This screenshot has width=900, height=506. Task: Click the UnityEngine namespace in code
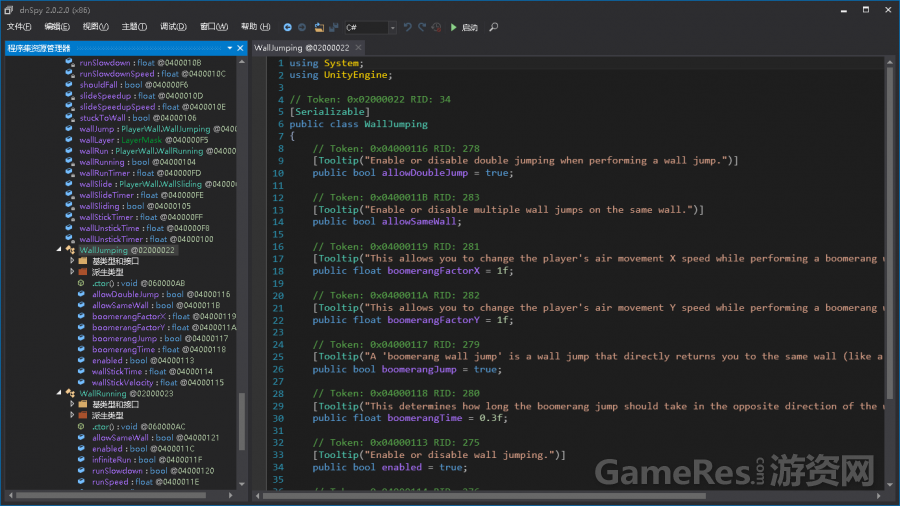[356, 75]
